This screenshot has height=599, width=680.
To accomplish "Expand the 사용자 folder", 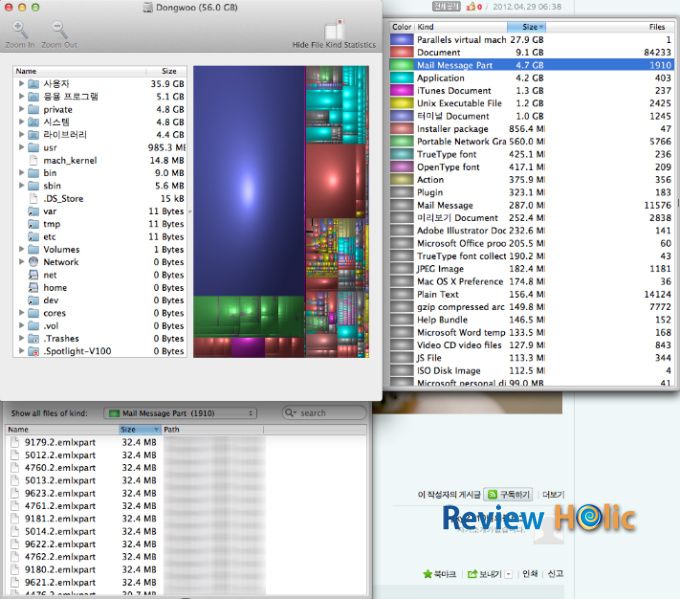I will 21,83.
